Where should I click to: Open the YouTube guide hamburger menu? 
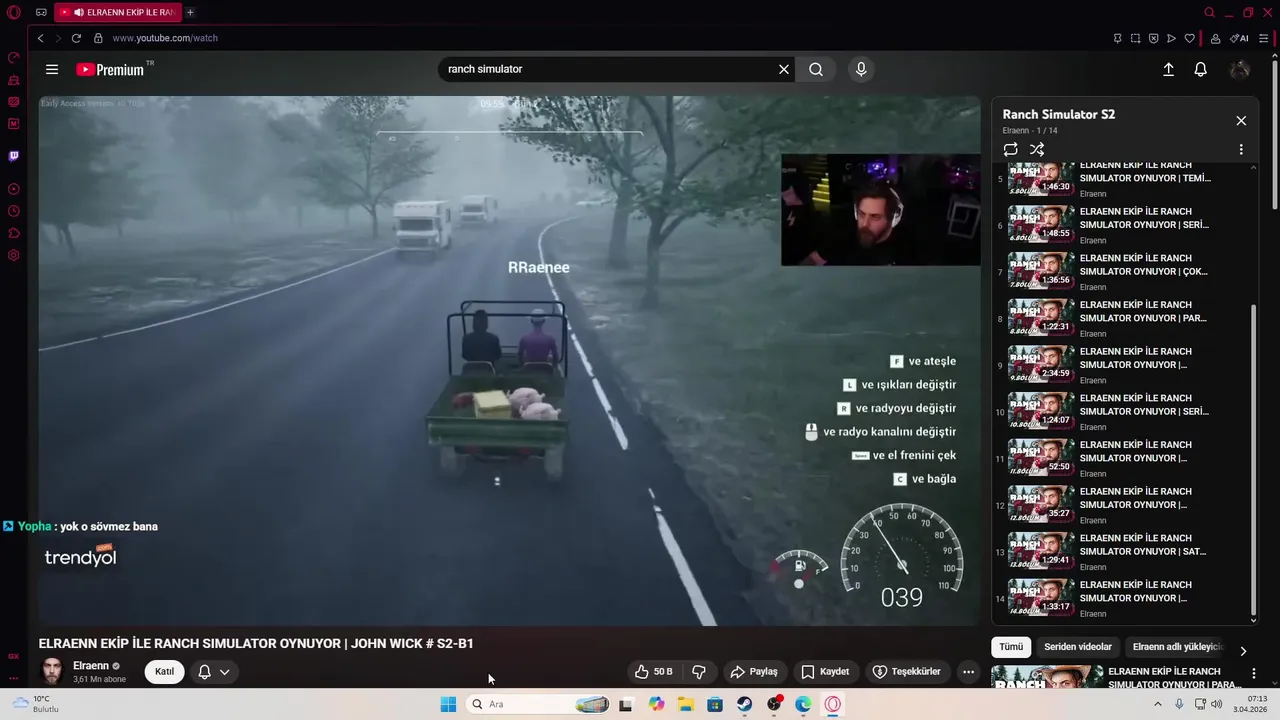[52, 69]
